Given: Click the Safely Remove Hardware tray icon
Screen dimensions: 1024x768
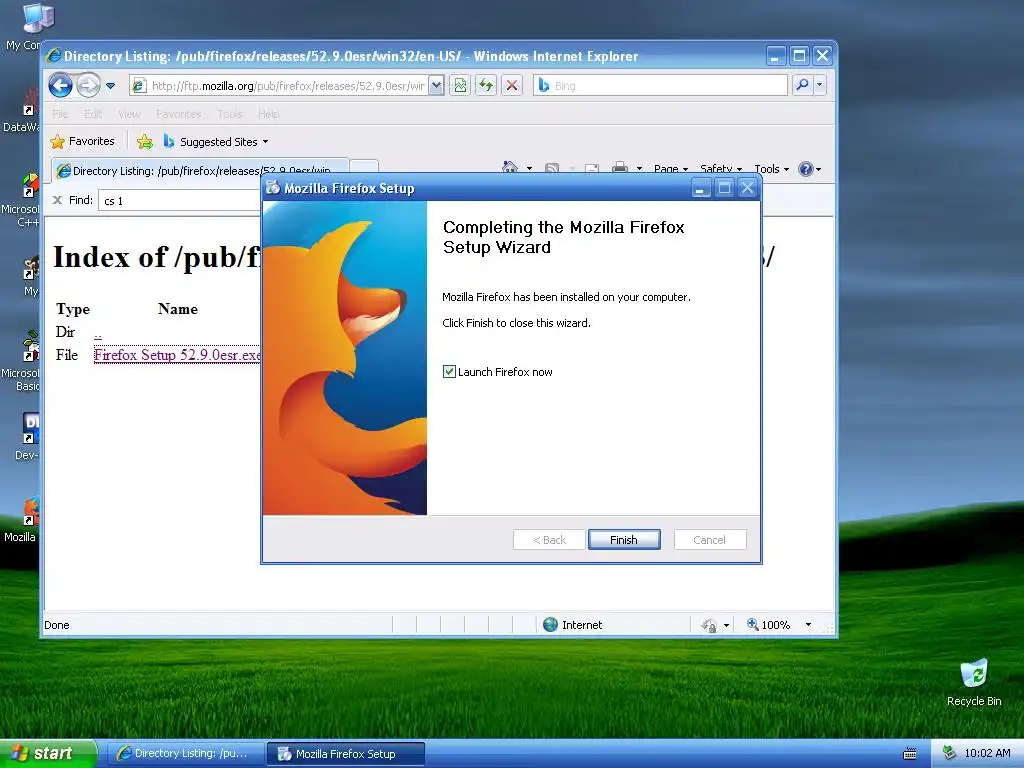Looking at the screenshot, I should point(950,753).
